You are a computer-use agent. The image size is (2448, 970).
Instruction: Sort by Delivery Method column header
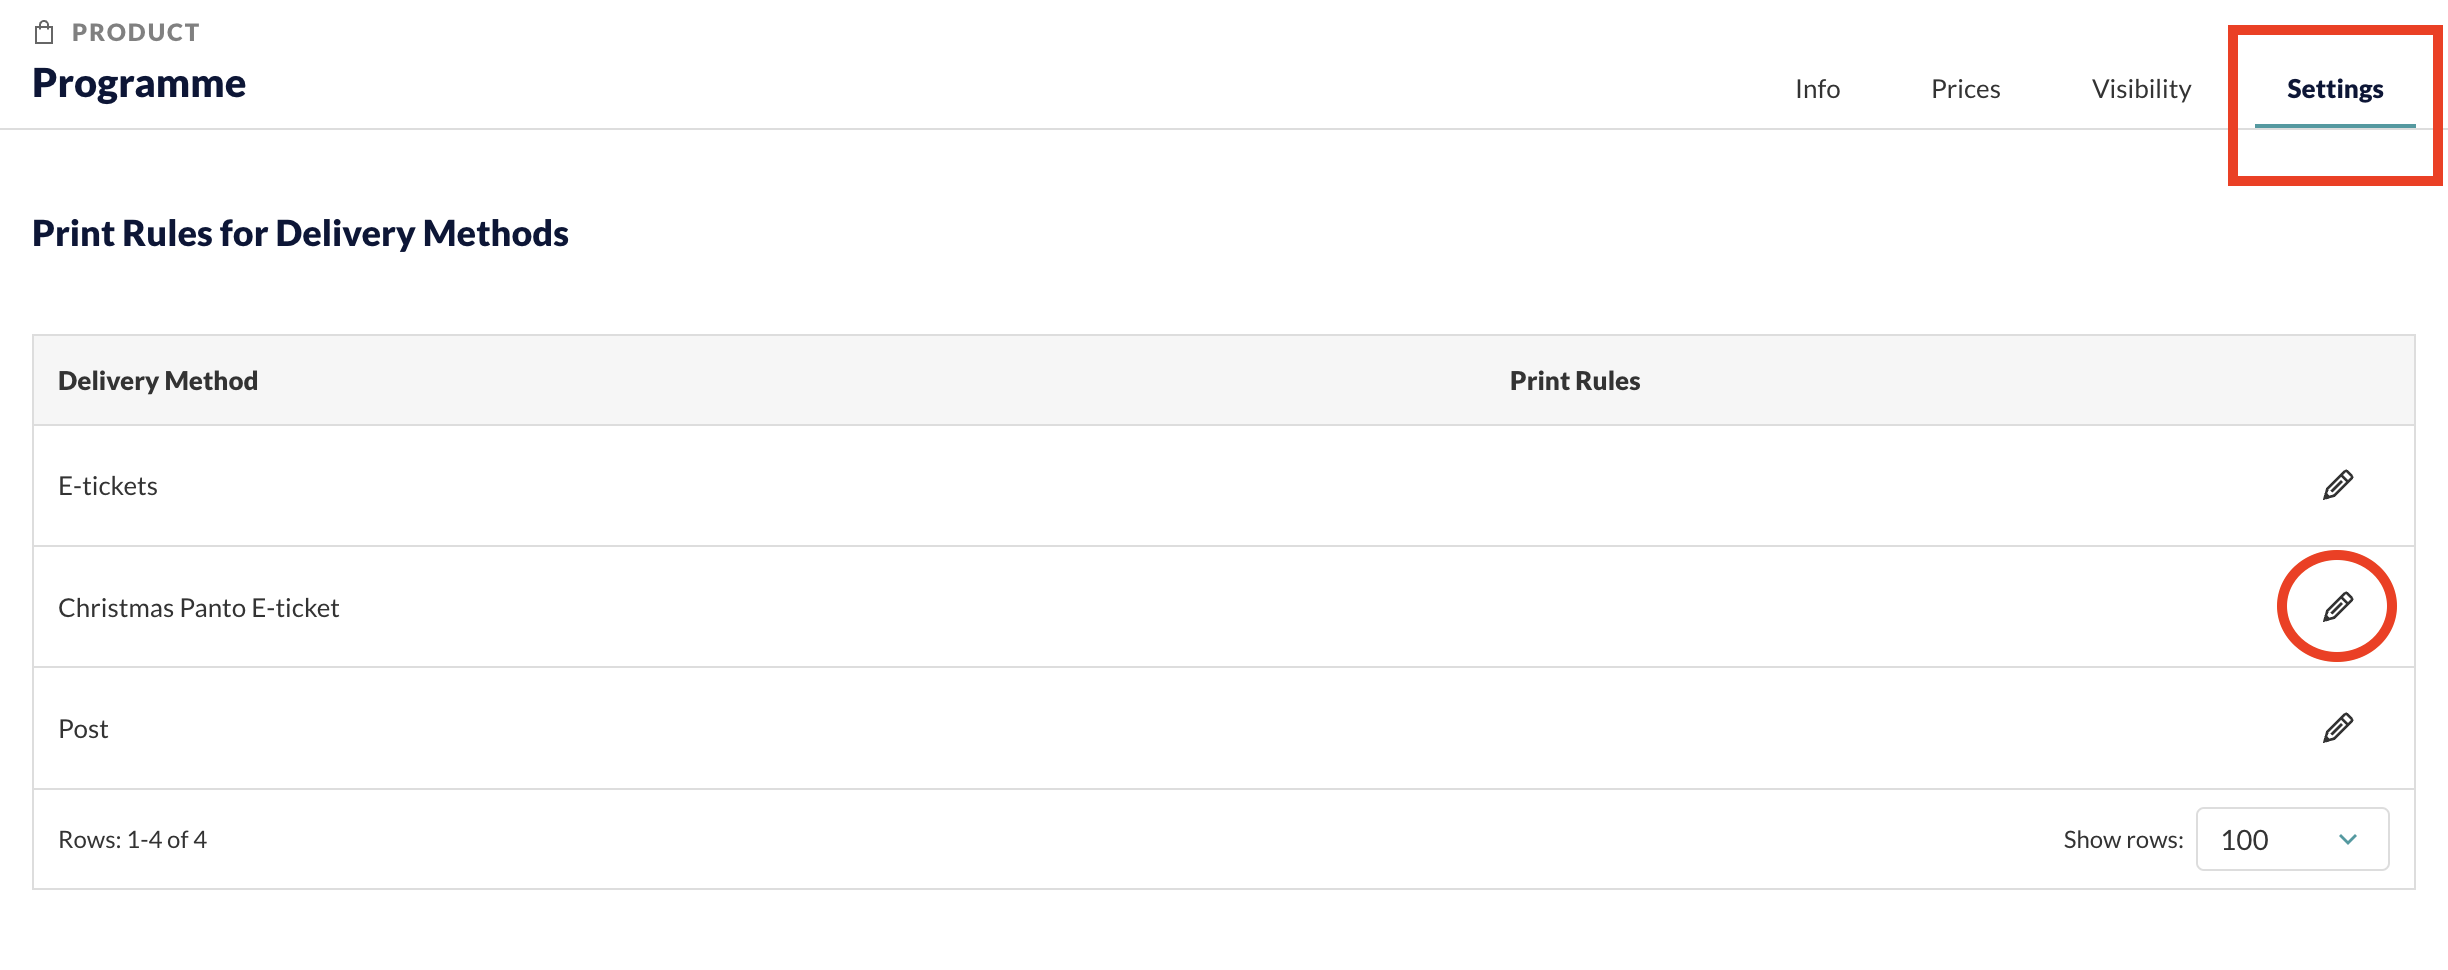[158, 381]
